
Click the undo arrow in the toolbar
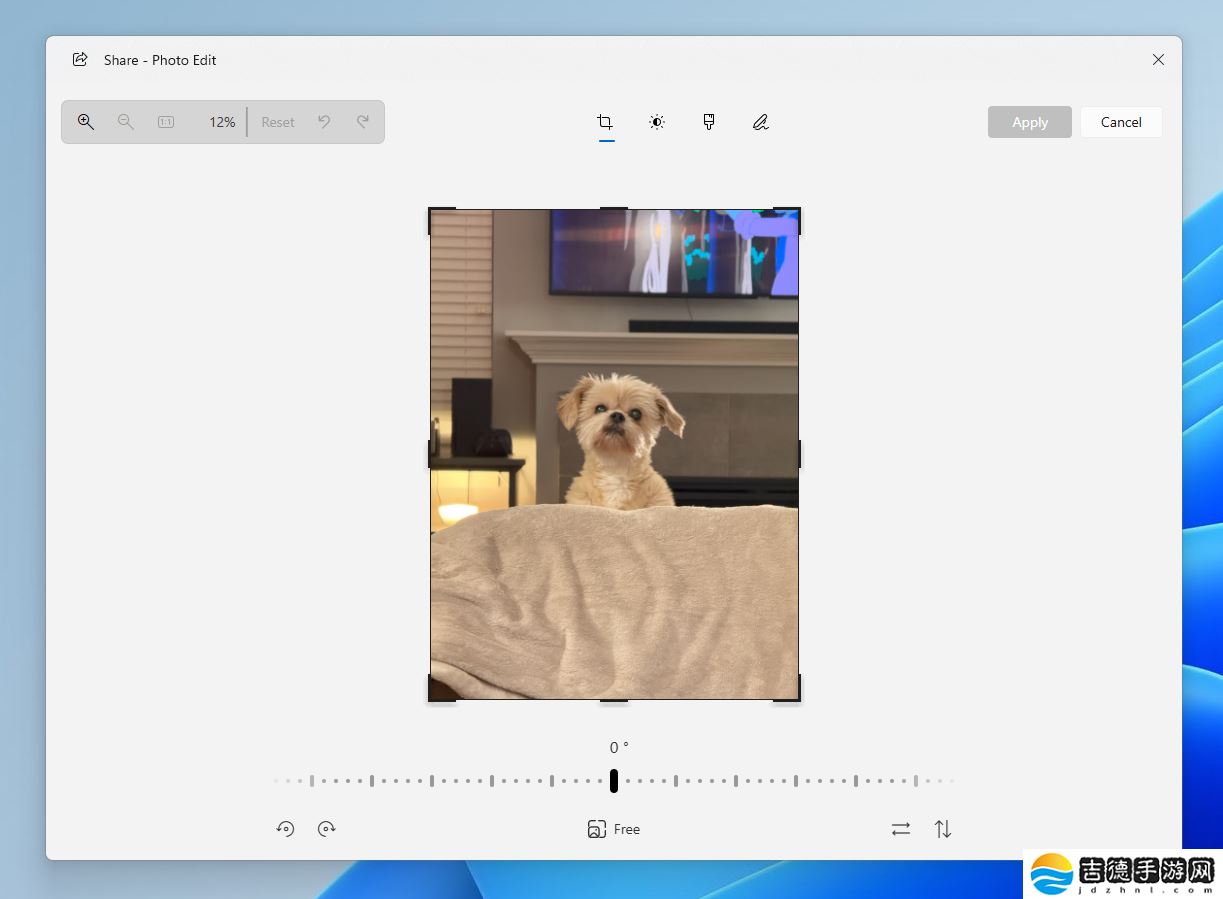click(324, 121)
